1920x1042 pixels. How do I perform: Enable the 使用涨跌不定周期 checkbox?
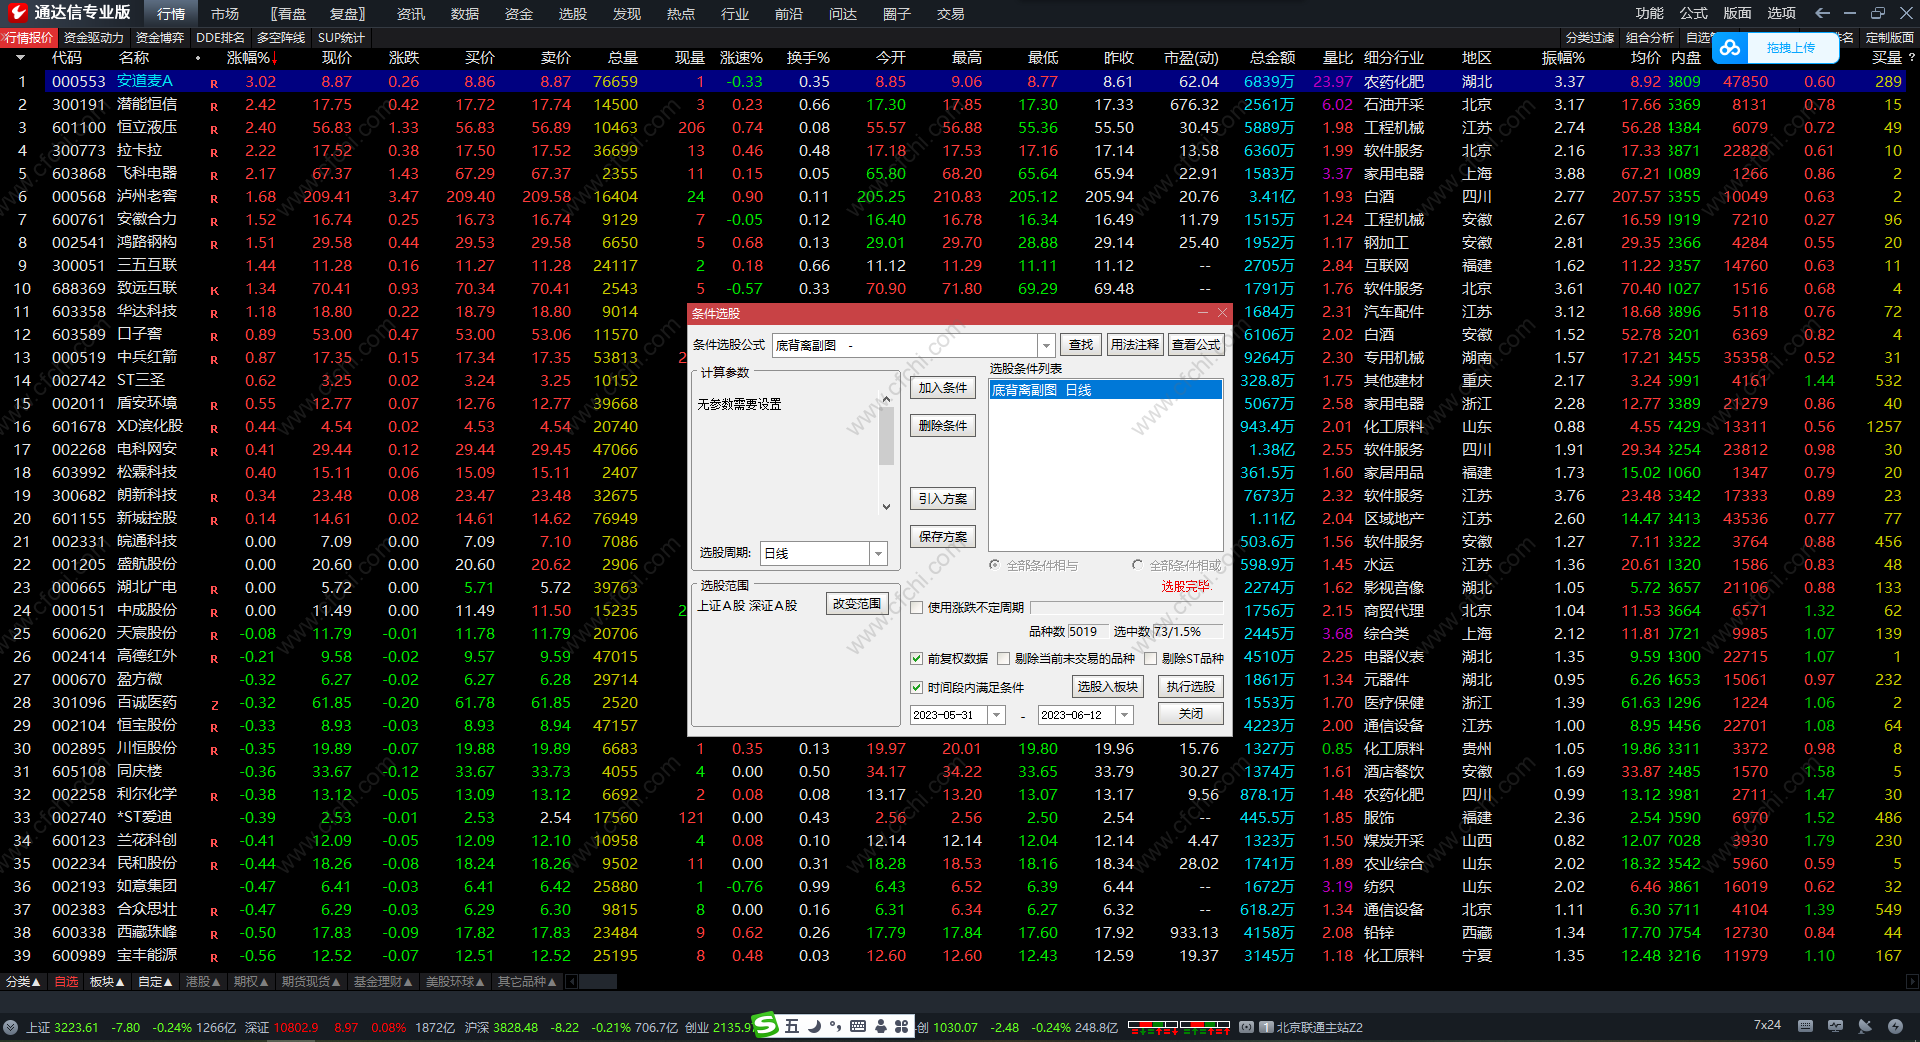tap(916, 608)
